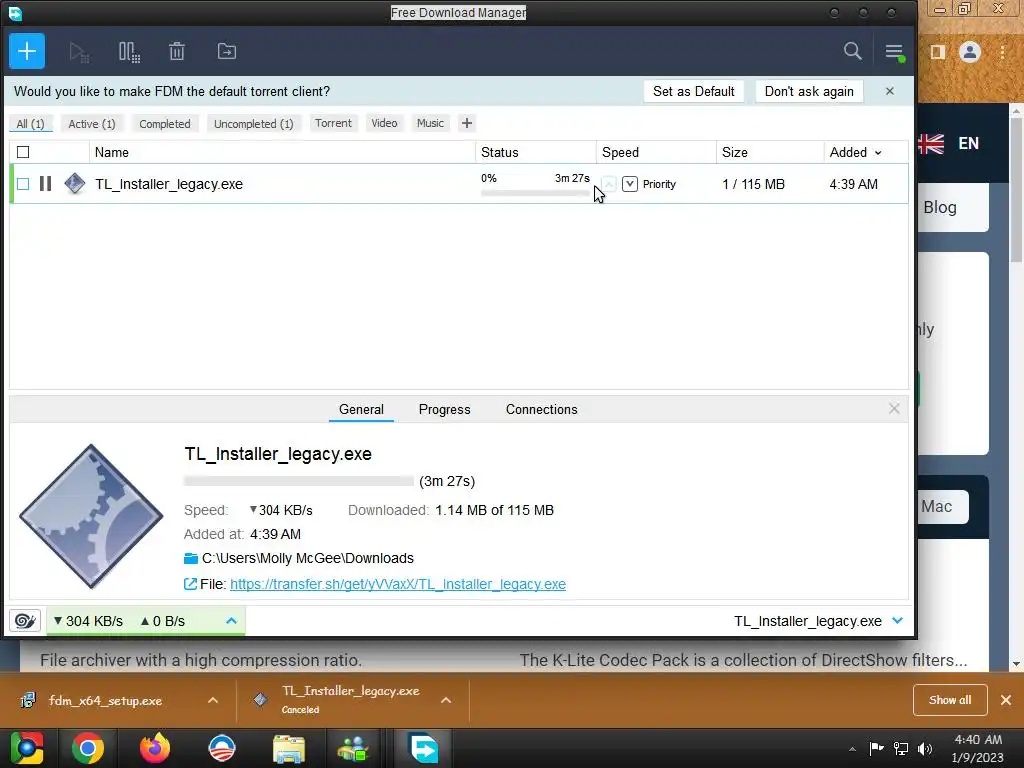
Task: Click progress bar in download list row
Action: pos(535,193)
